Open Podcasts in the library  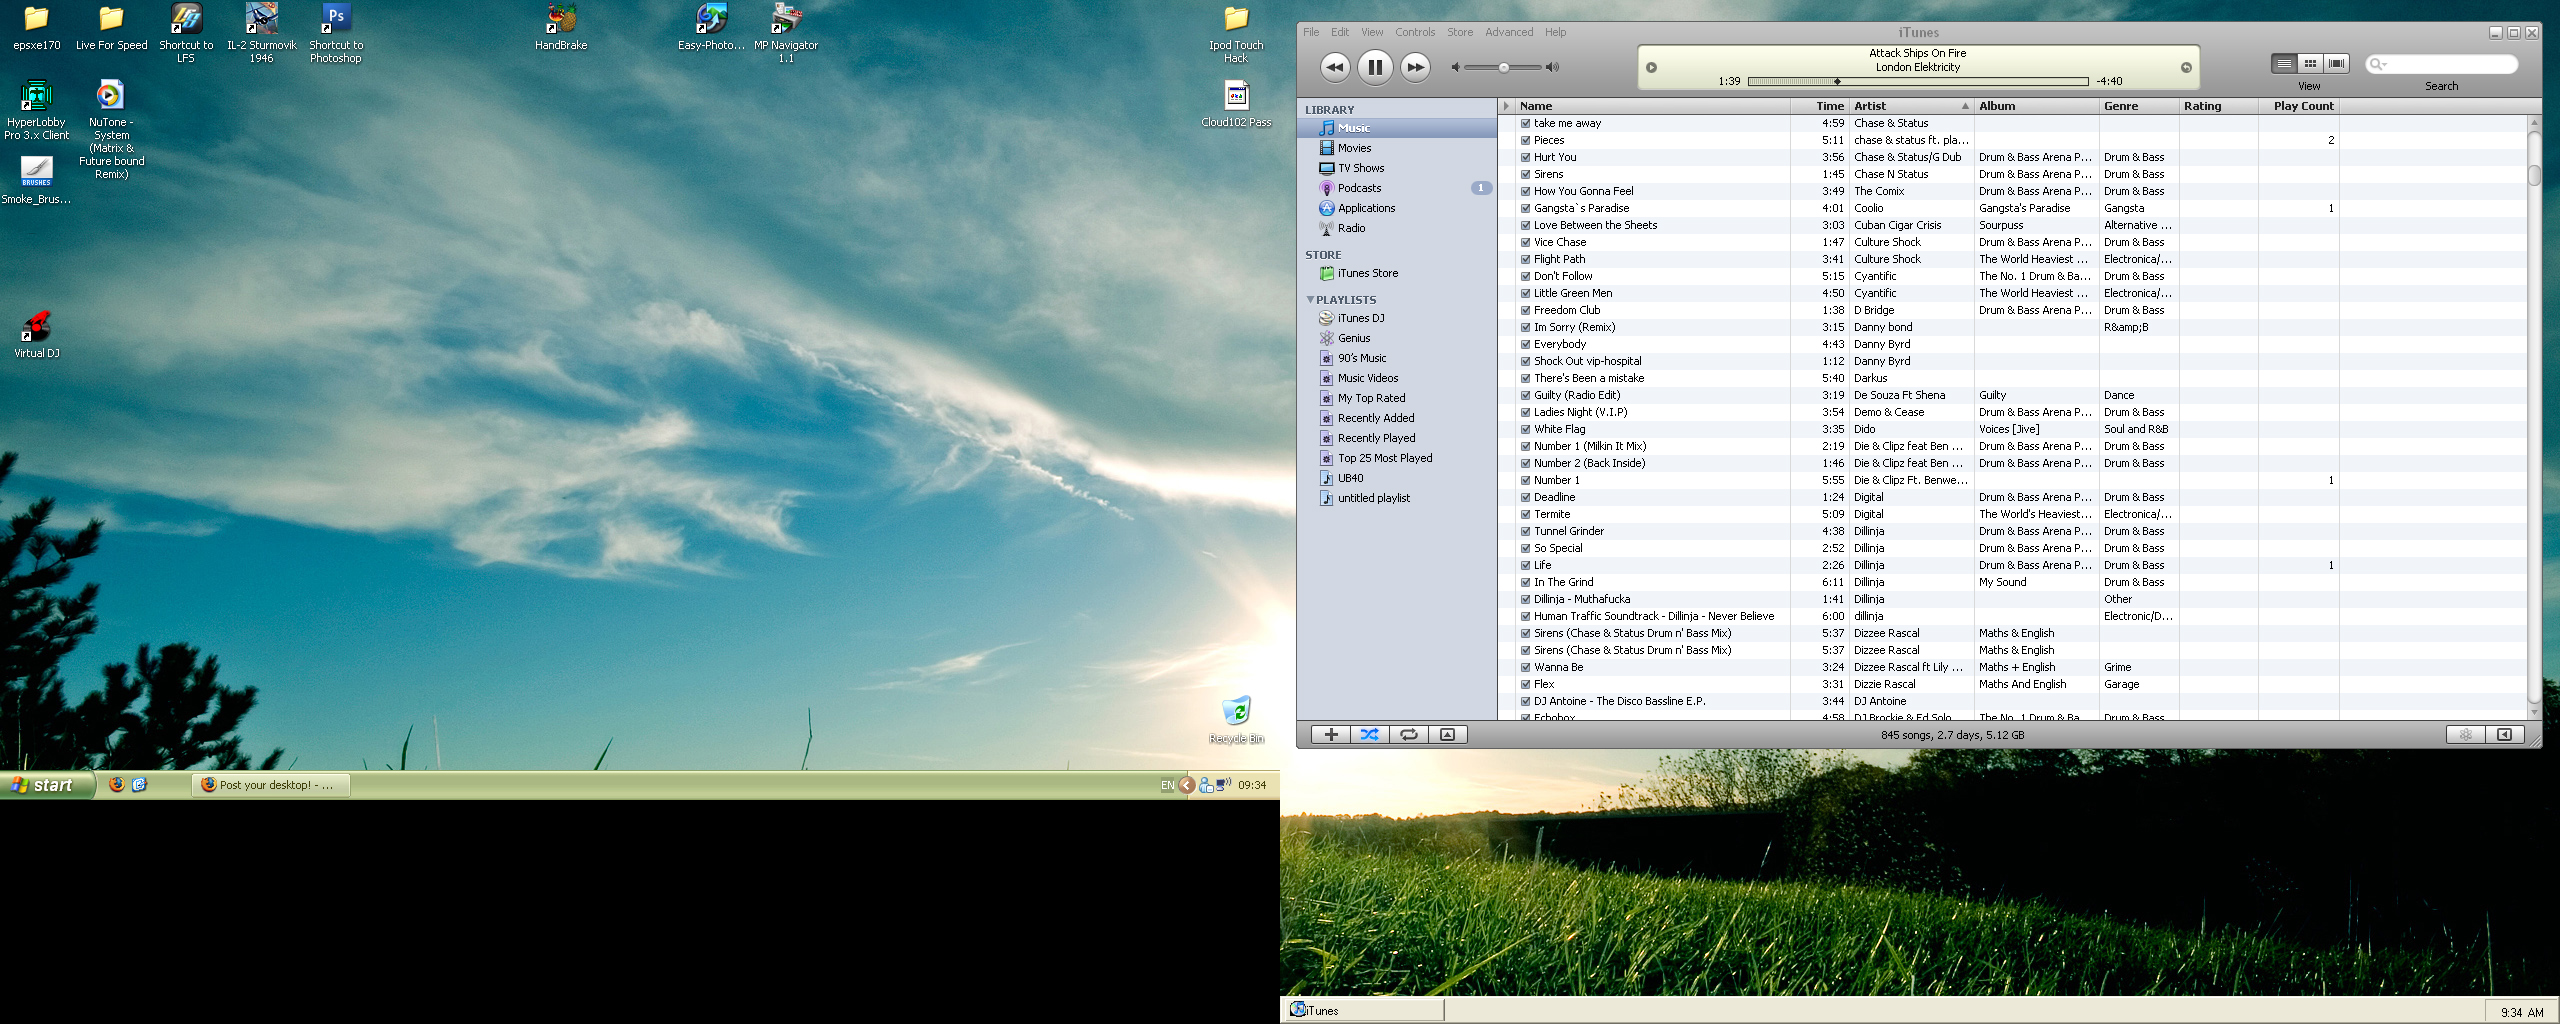[x=1397, y=188]
